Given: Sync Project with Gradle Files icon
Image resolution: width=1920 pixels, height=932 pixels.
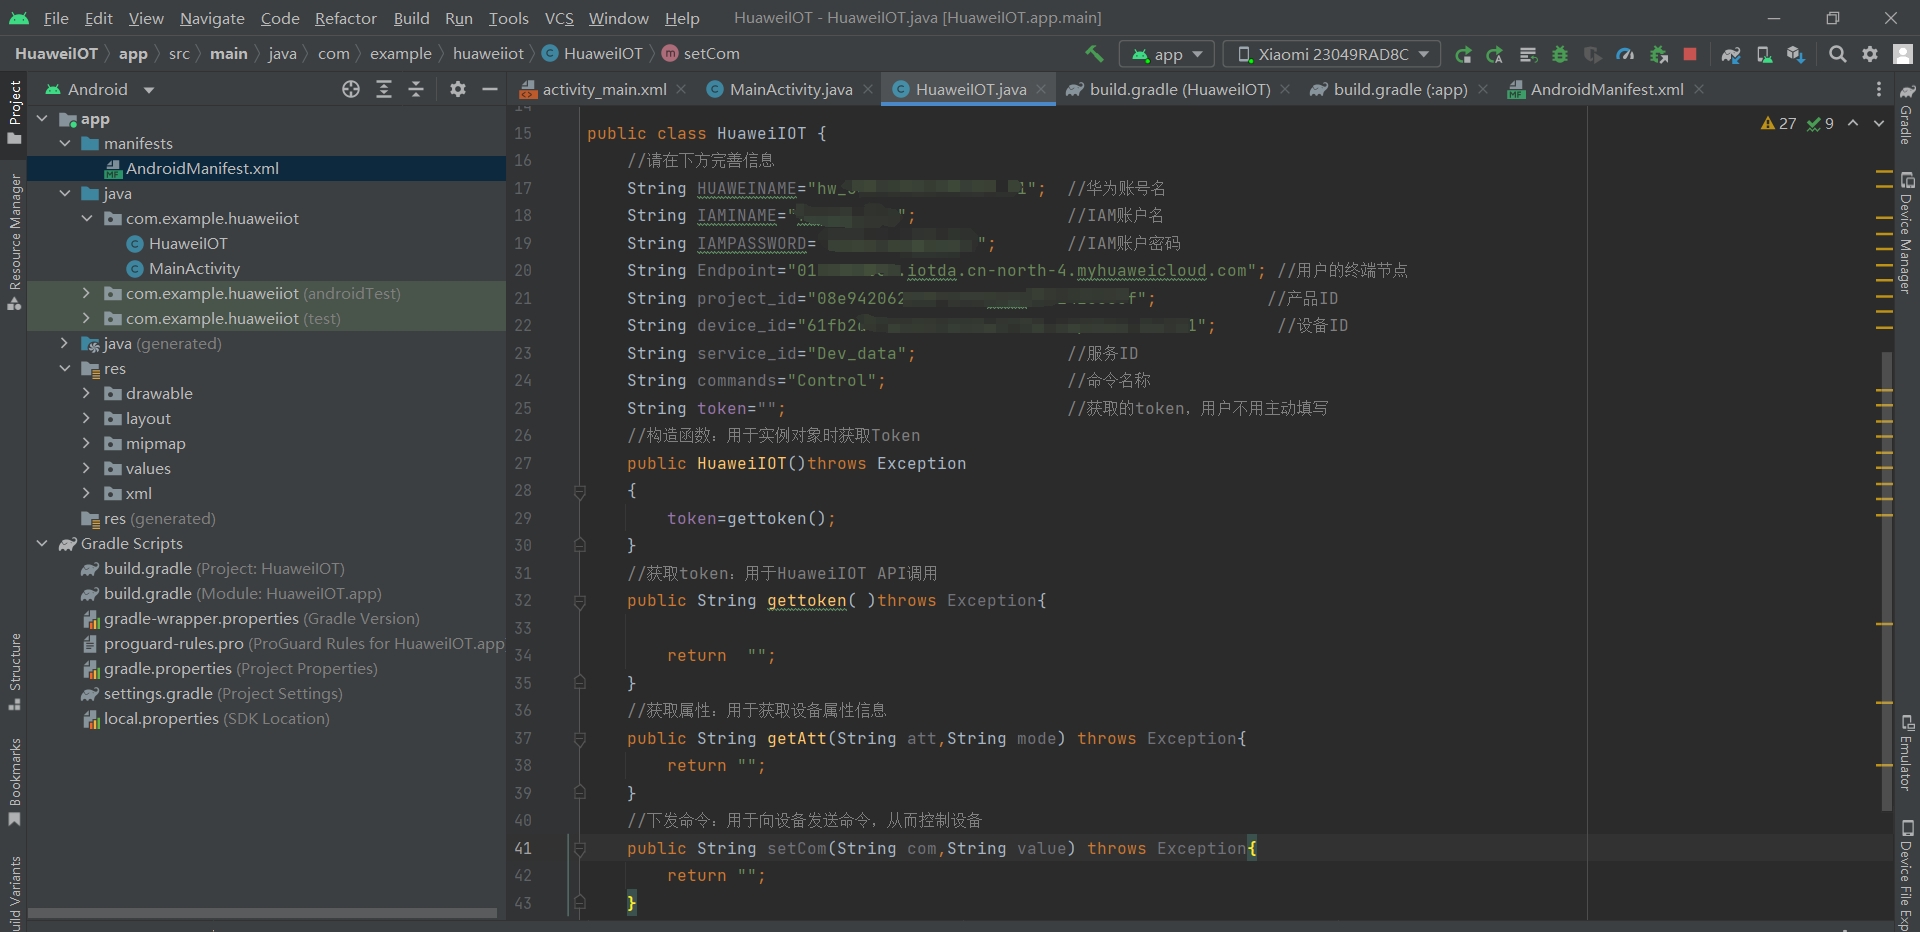Looking at the screenshot, I should pos(1731,54).
